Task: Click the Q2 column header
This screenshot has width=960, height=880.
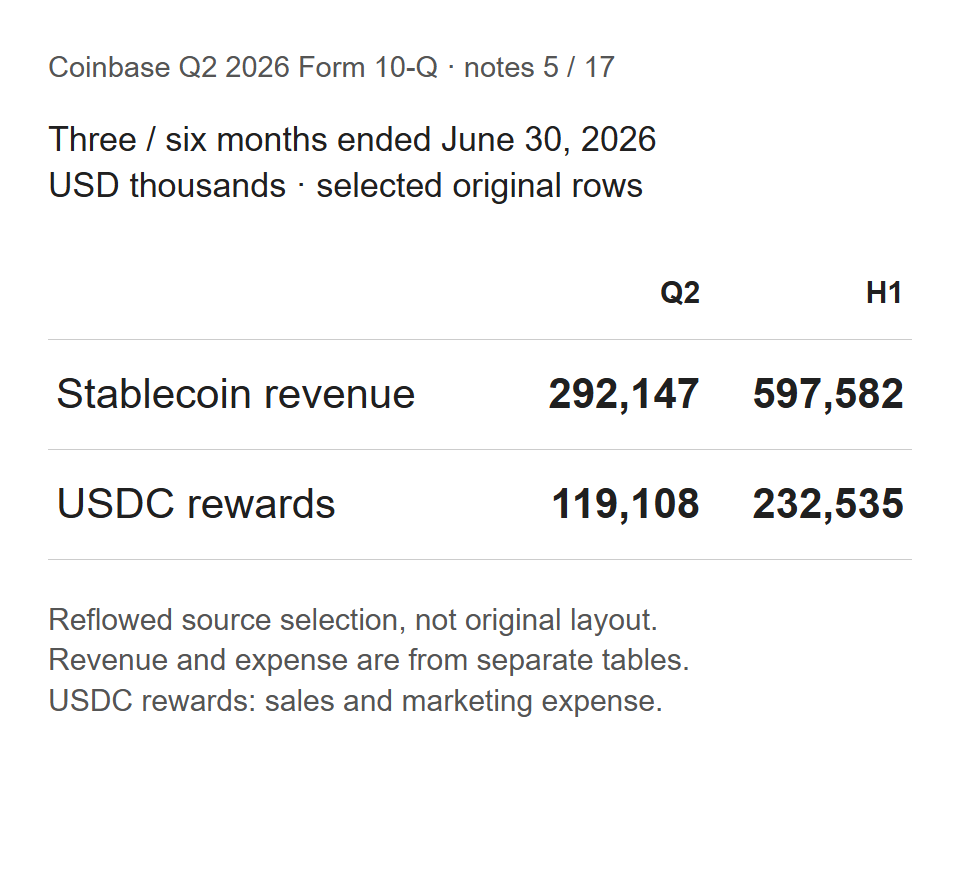Action: [680, 293]
